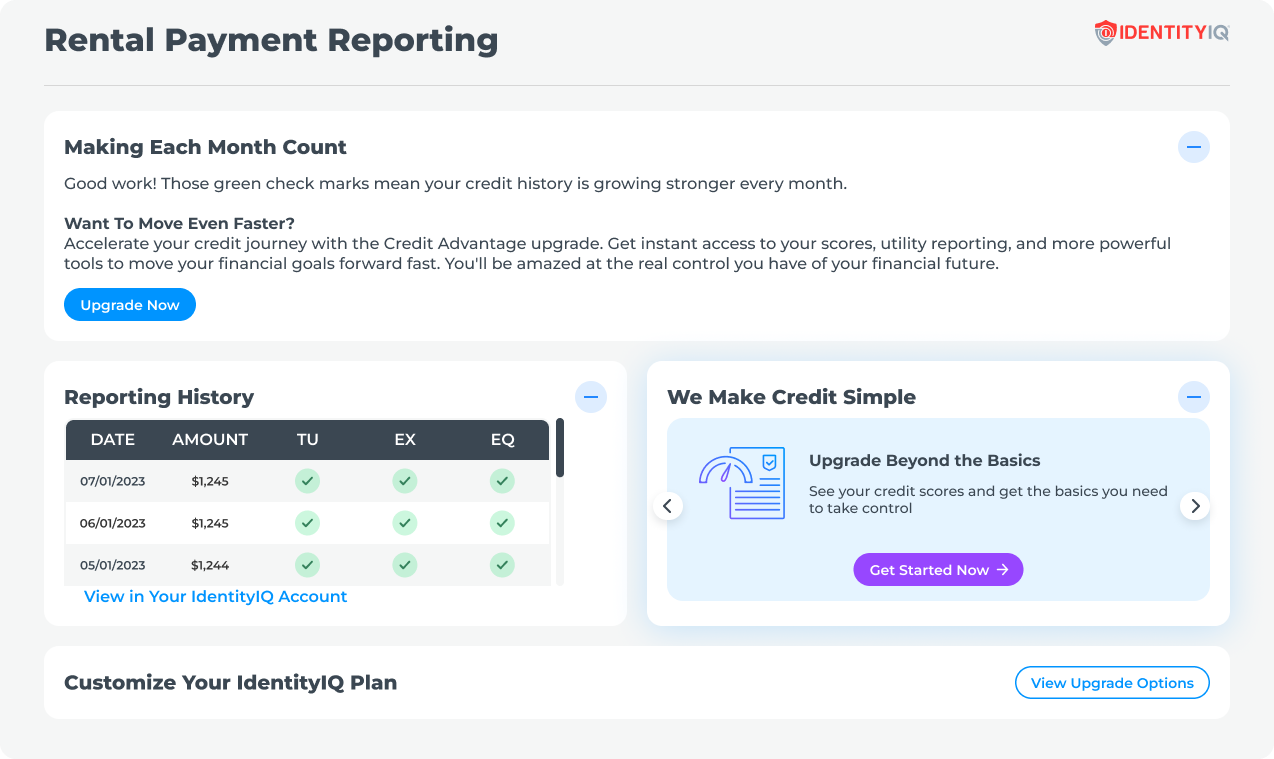This screenshot has height=759, width=1274.
Task: Click the EQ column header
Action: tap(502, 439)
